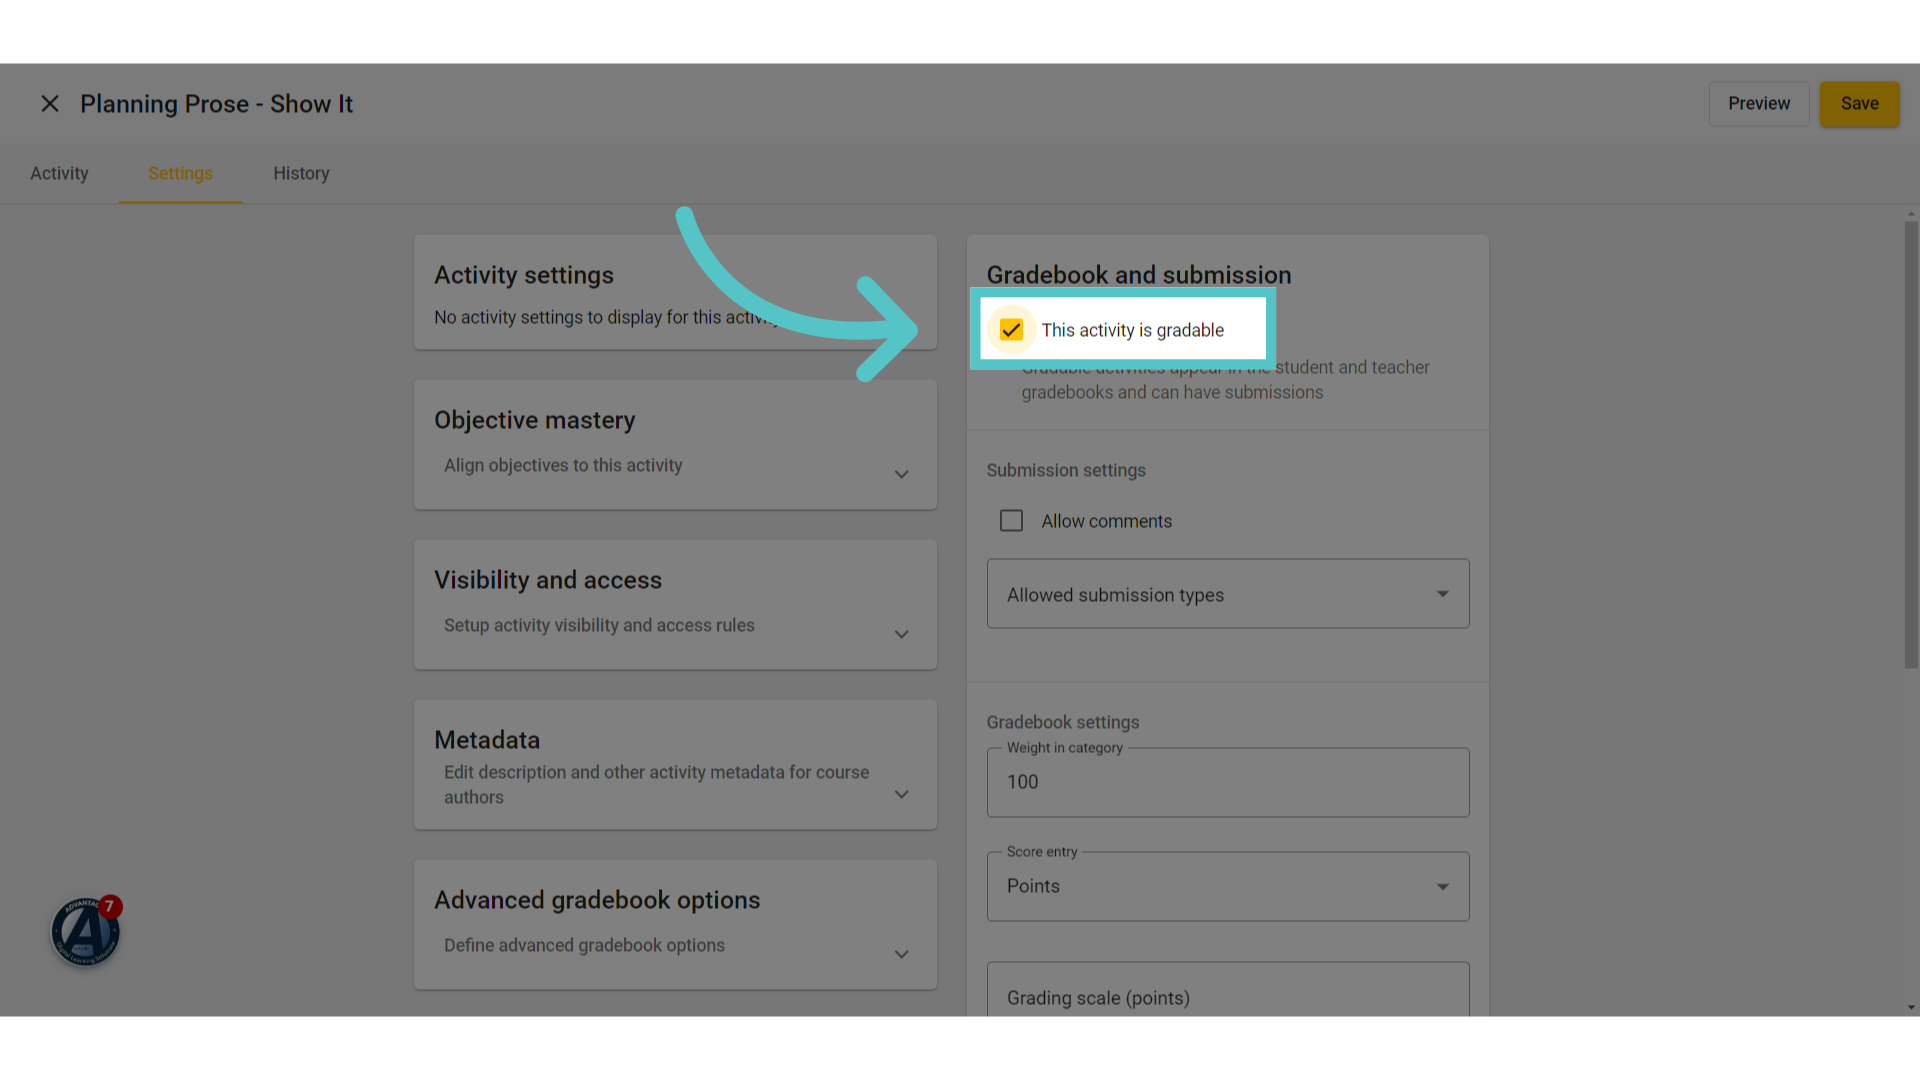Screen dimensions: 1920x1080
Task: Open the Score entry Points dropdown
Action: coord(1228,886)
